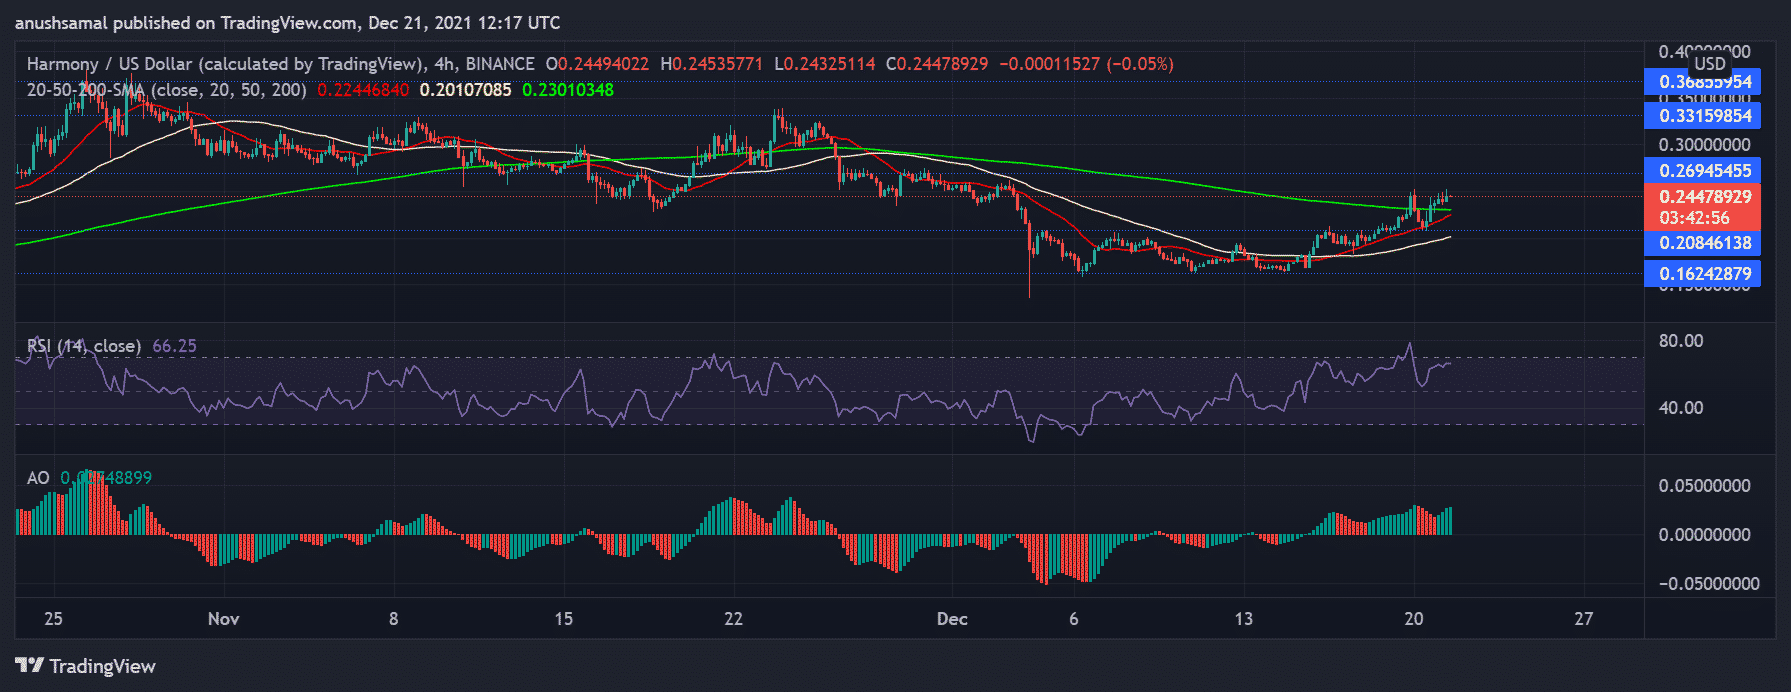Click the 0.33159854 blue price label
Viewport: 1791px width, 692px height.
(1704, 116)
